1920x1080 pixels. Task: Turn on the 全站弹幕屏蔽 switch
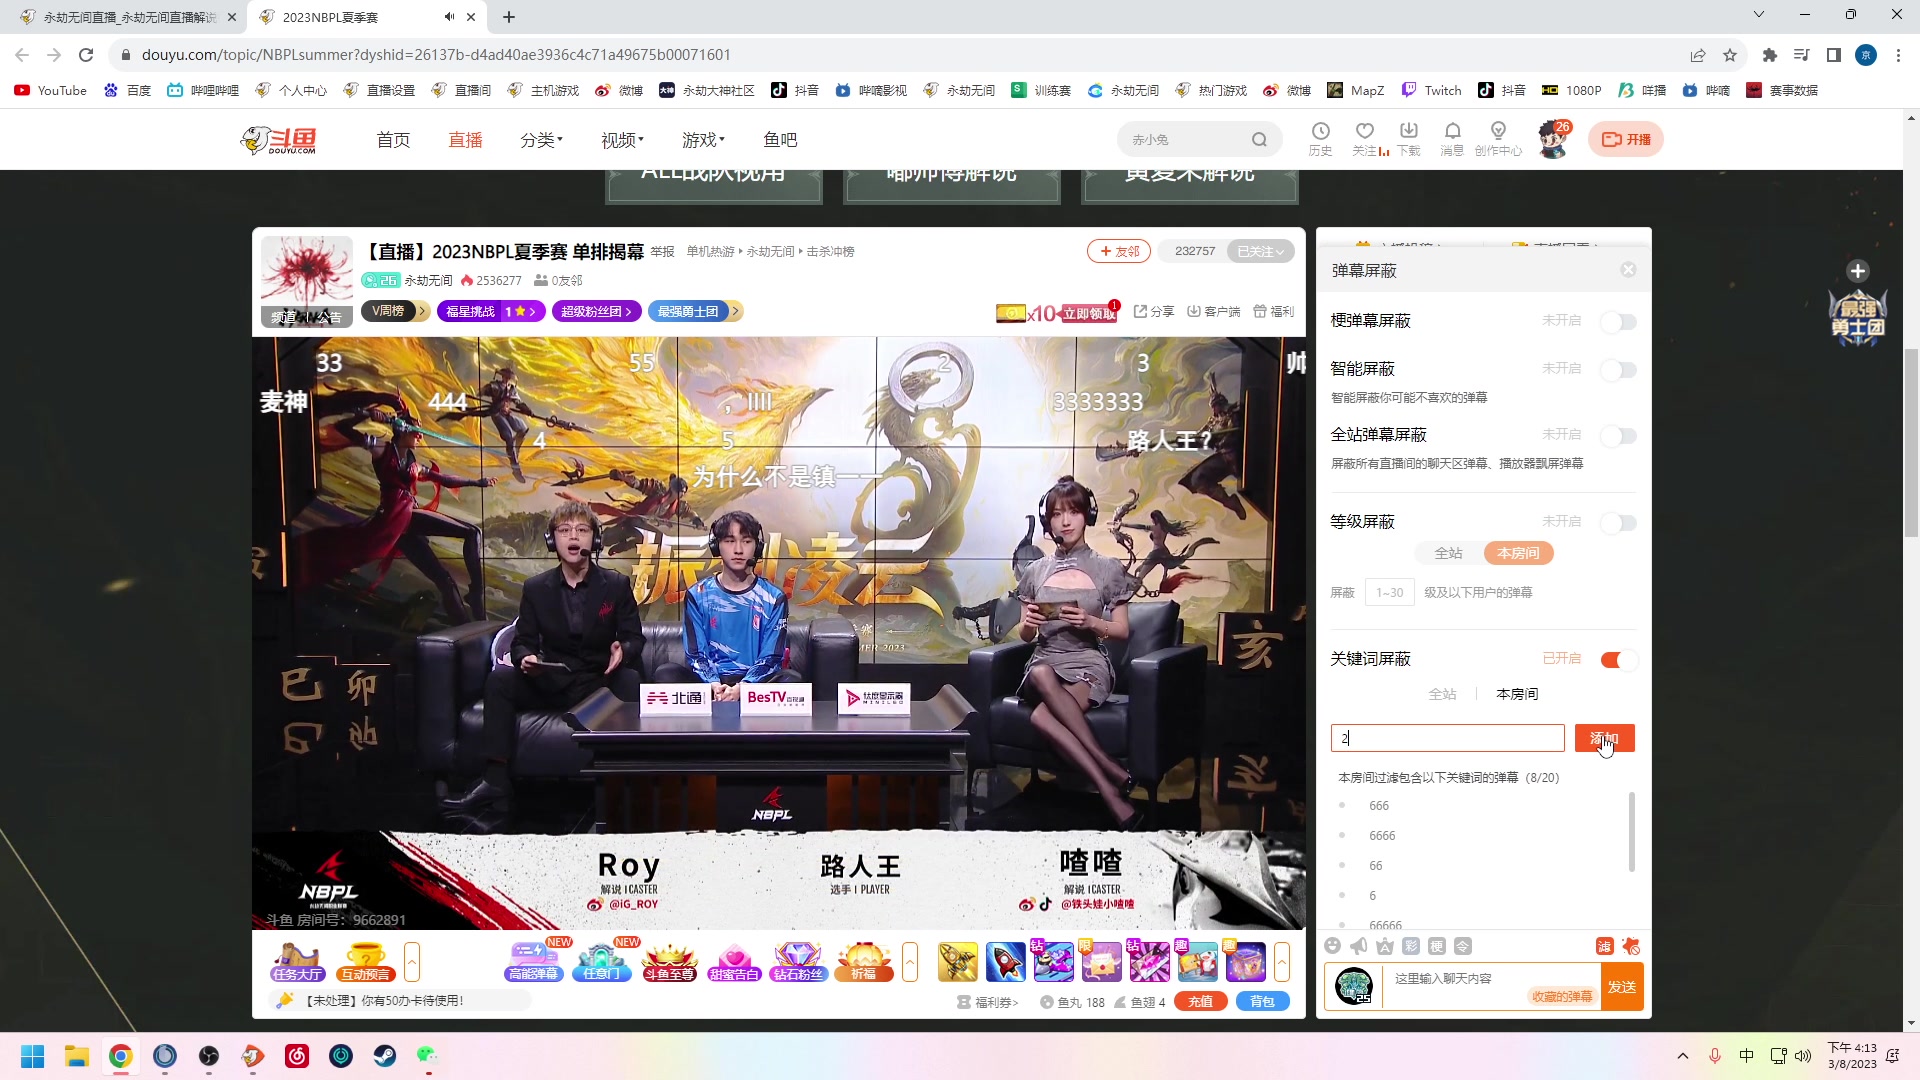(x=1618, y=435)
